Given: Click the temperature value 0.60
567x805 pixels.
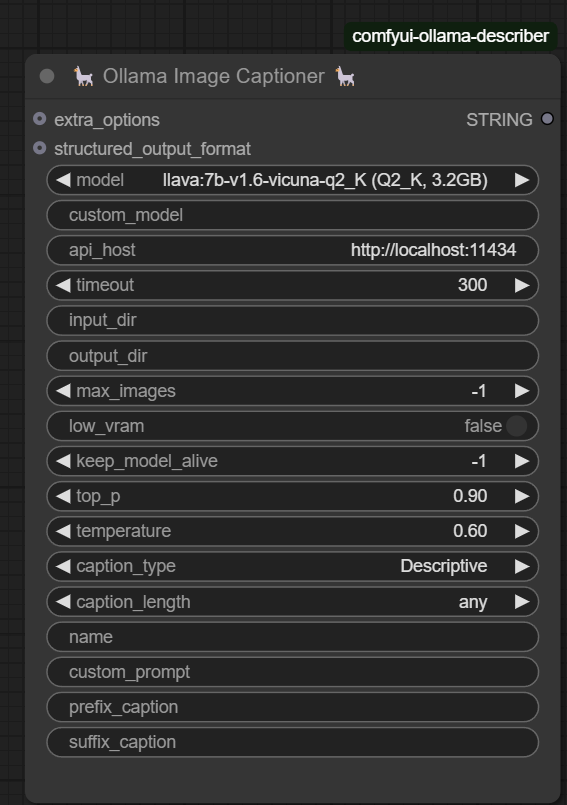Looking at the screenshot, I should point(470,531).
